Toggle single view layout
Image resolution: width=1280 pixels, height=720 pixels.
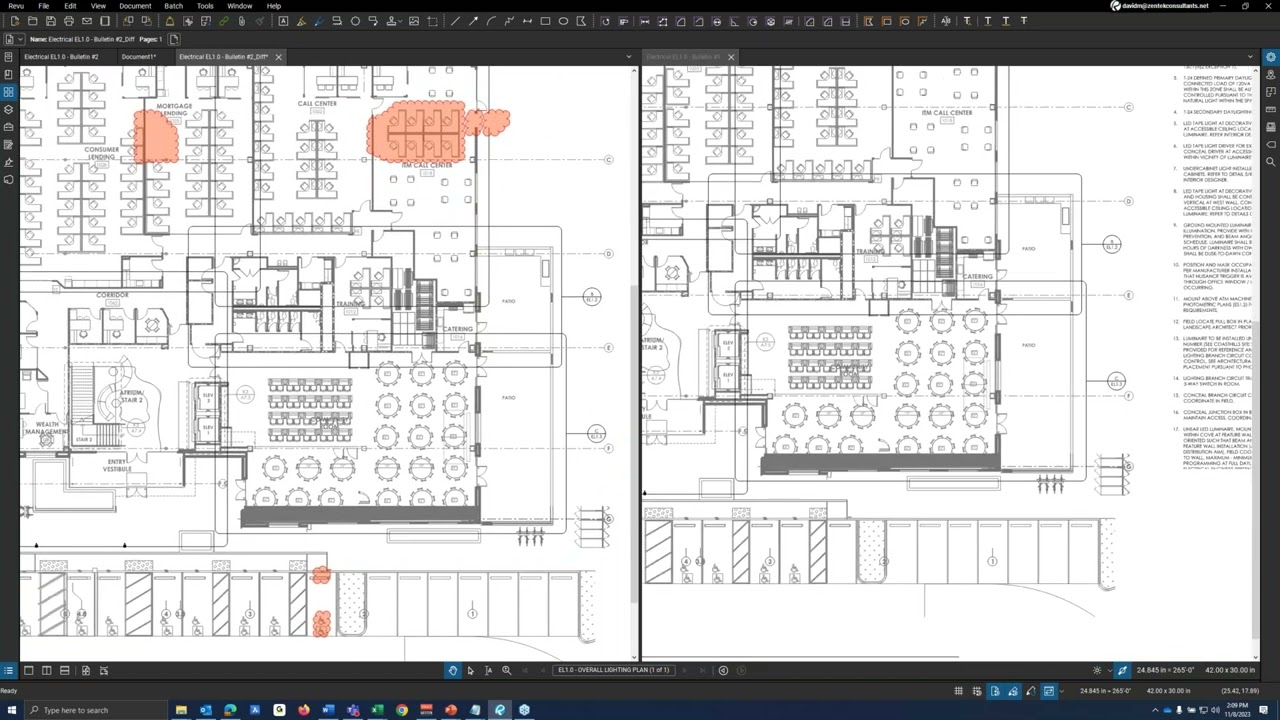(x=28, y=670)
